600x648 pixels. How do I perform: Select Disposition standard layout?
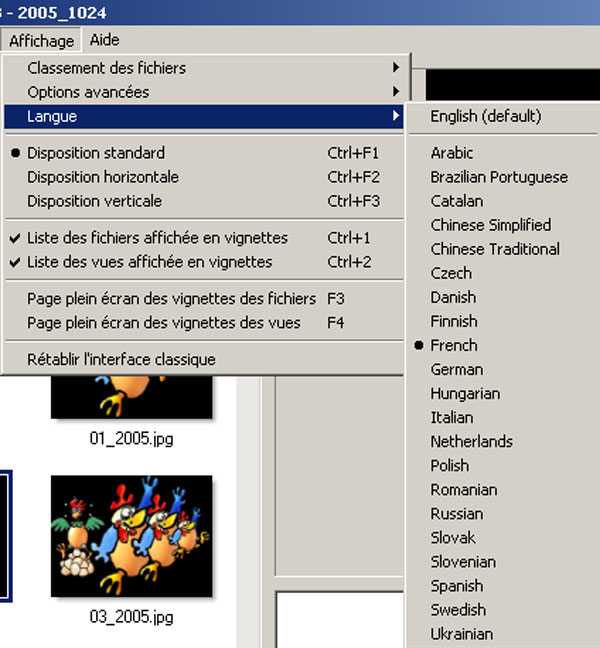point(204,153)
